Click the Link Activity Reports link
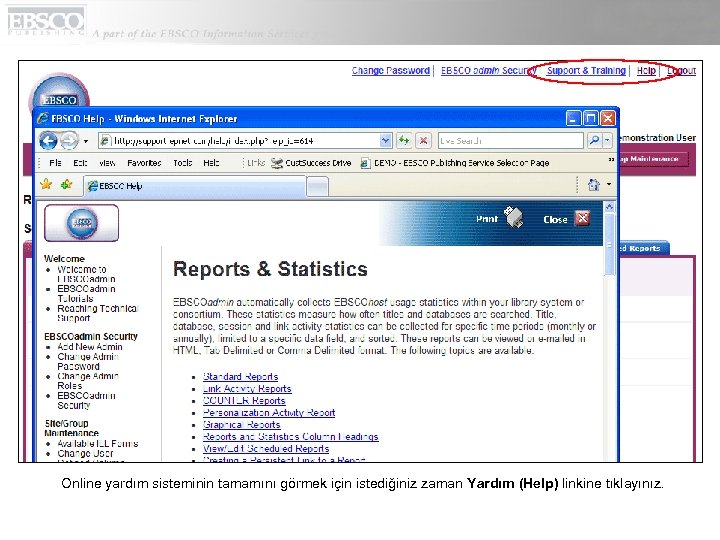 [x=247, y=389]
